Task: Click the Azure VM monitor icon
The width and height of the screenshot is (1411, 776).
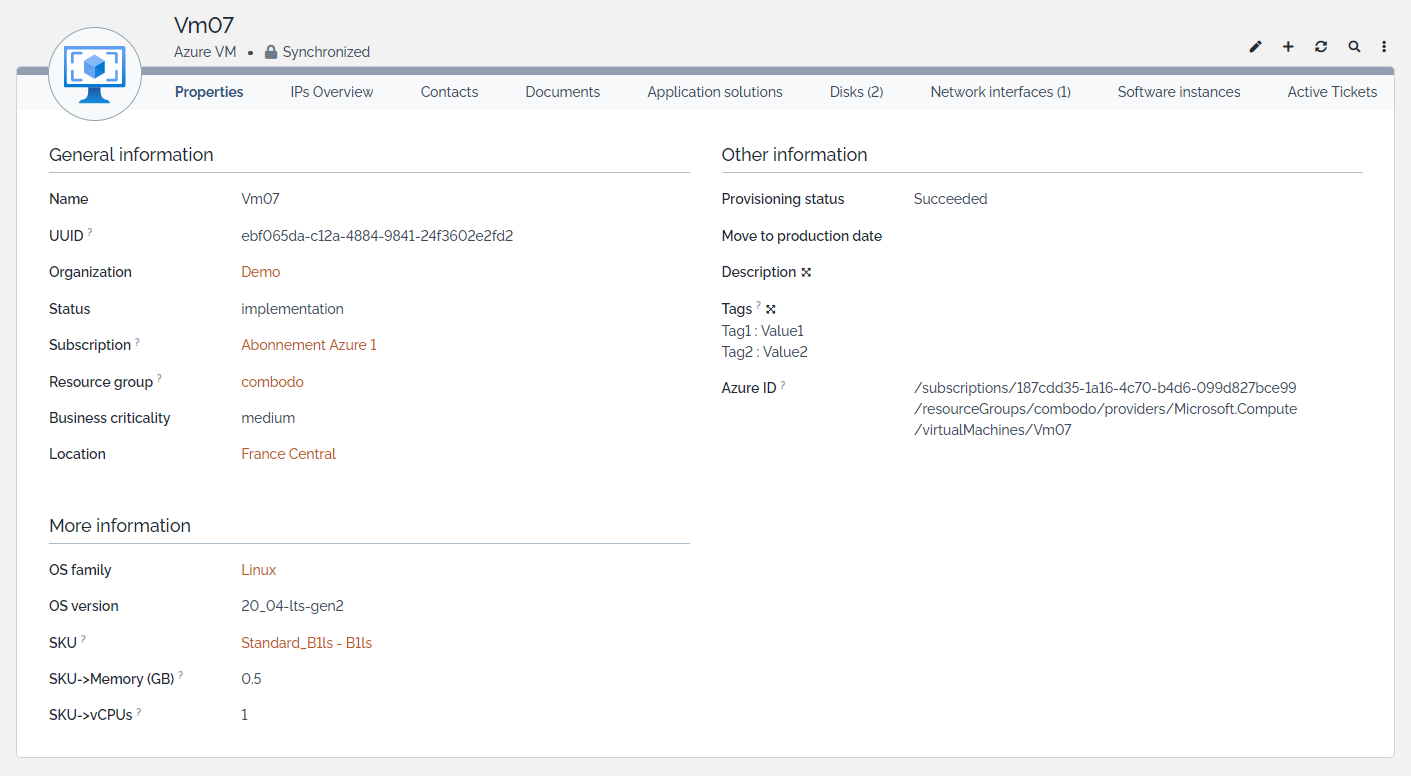Action: click(x=95, y=74)
